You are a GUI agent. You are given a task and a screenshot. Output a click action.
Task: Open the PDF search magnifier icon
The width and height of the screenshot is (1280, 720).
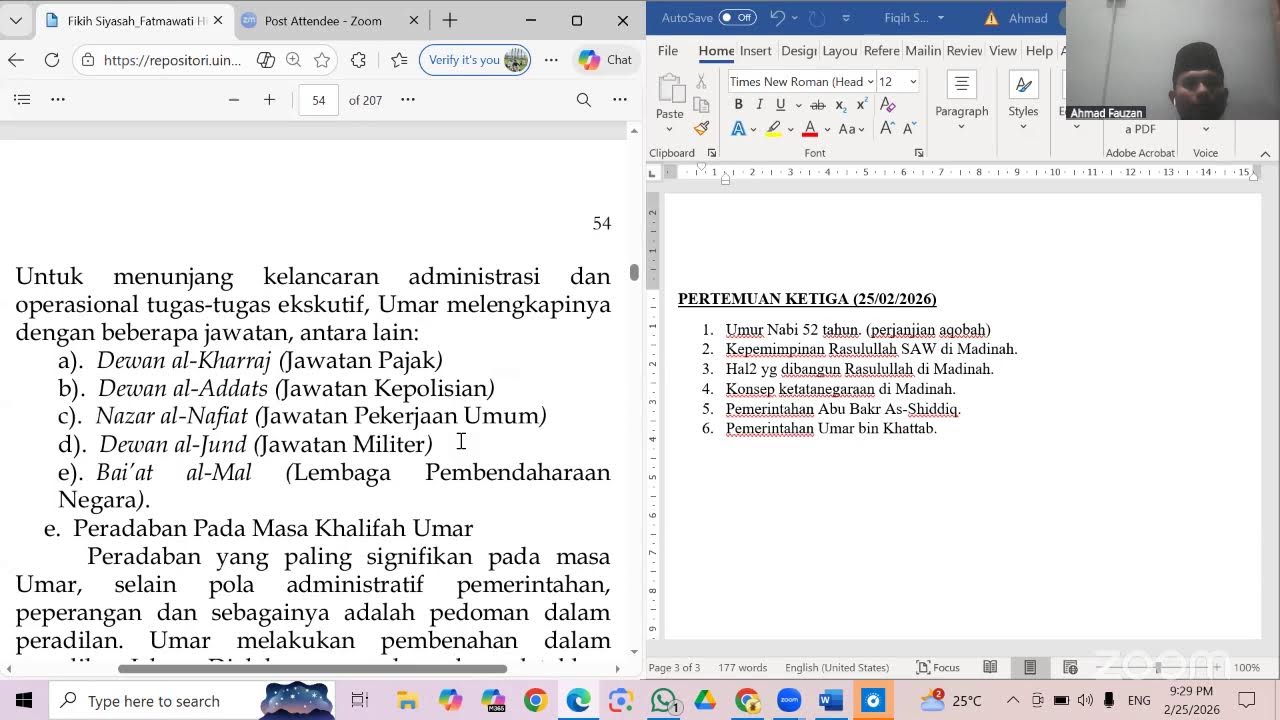[x=584, y=100]
